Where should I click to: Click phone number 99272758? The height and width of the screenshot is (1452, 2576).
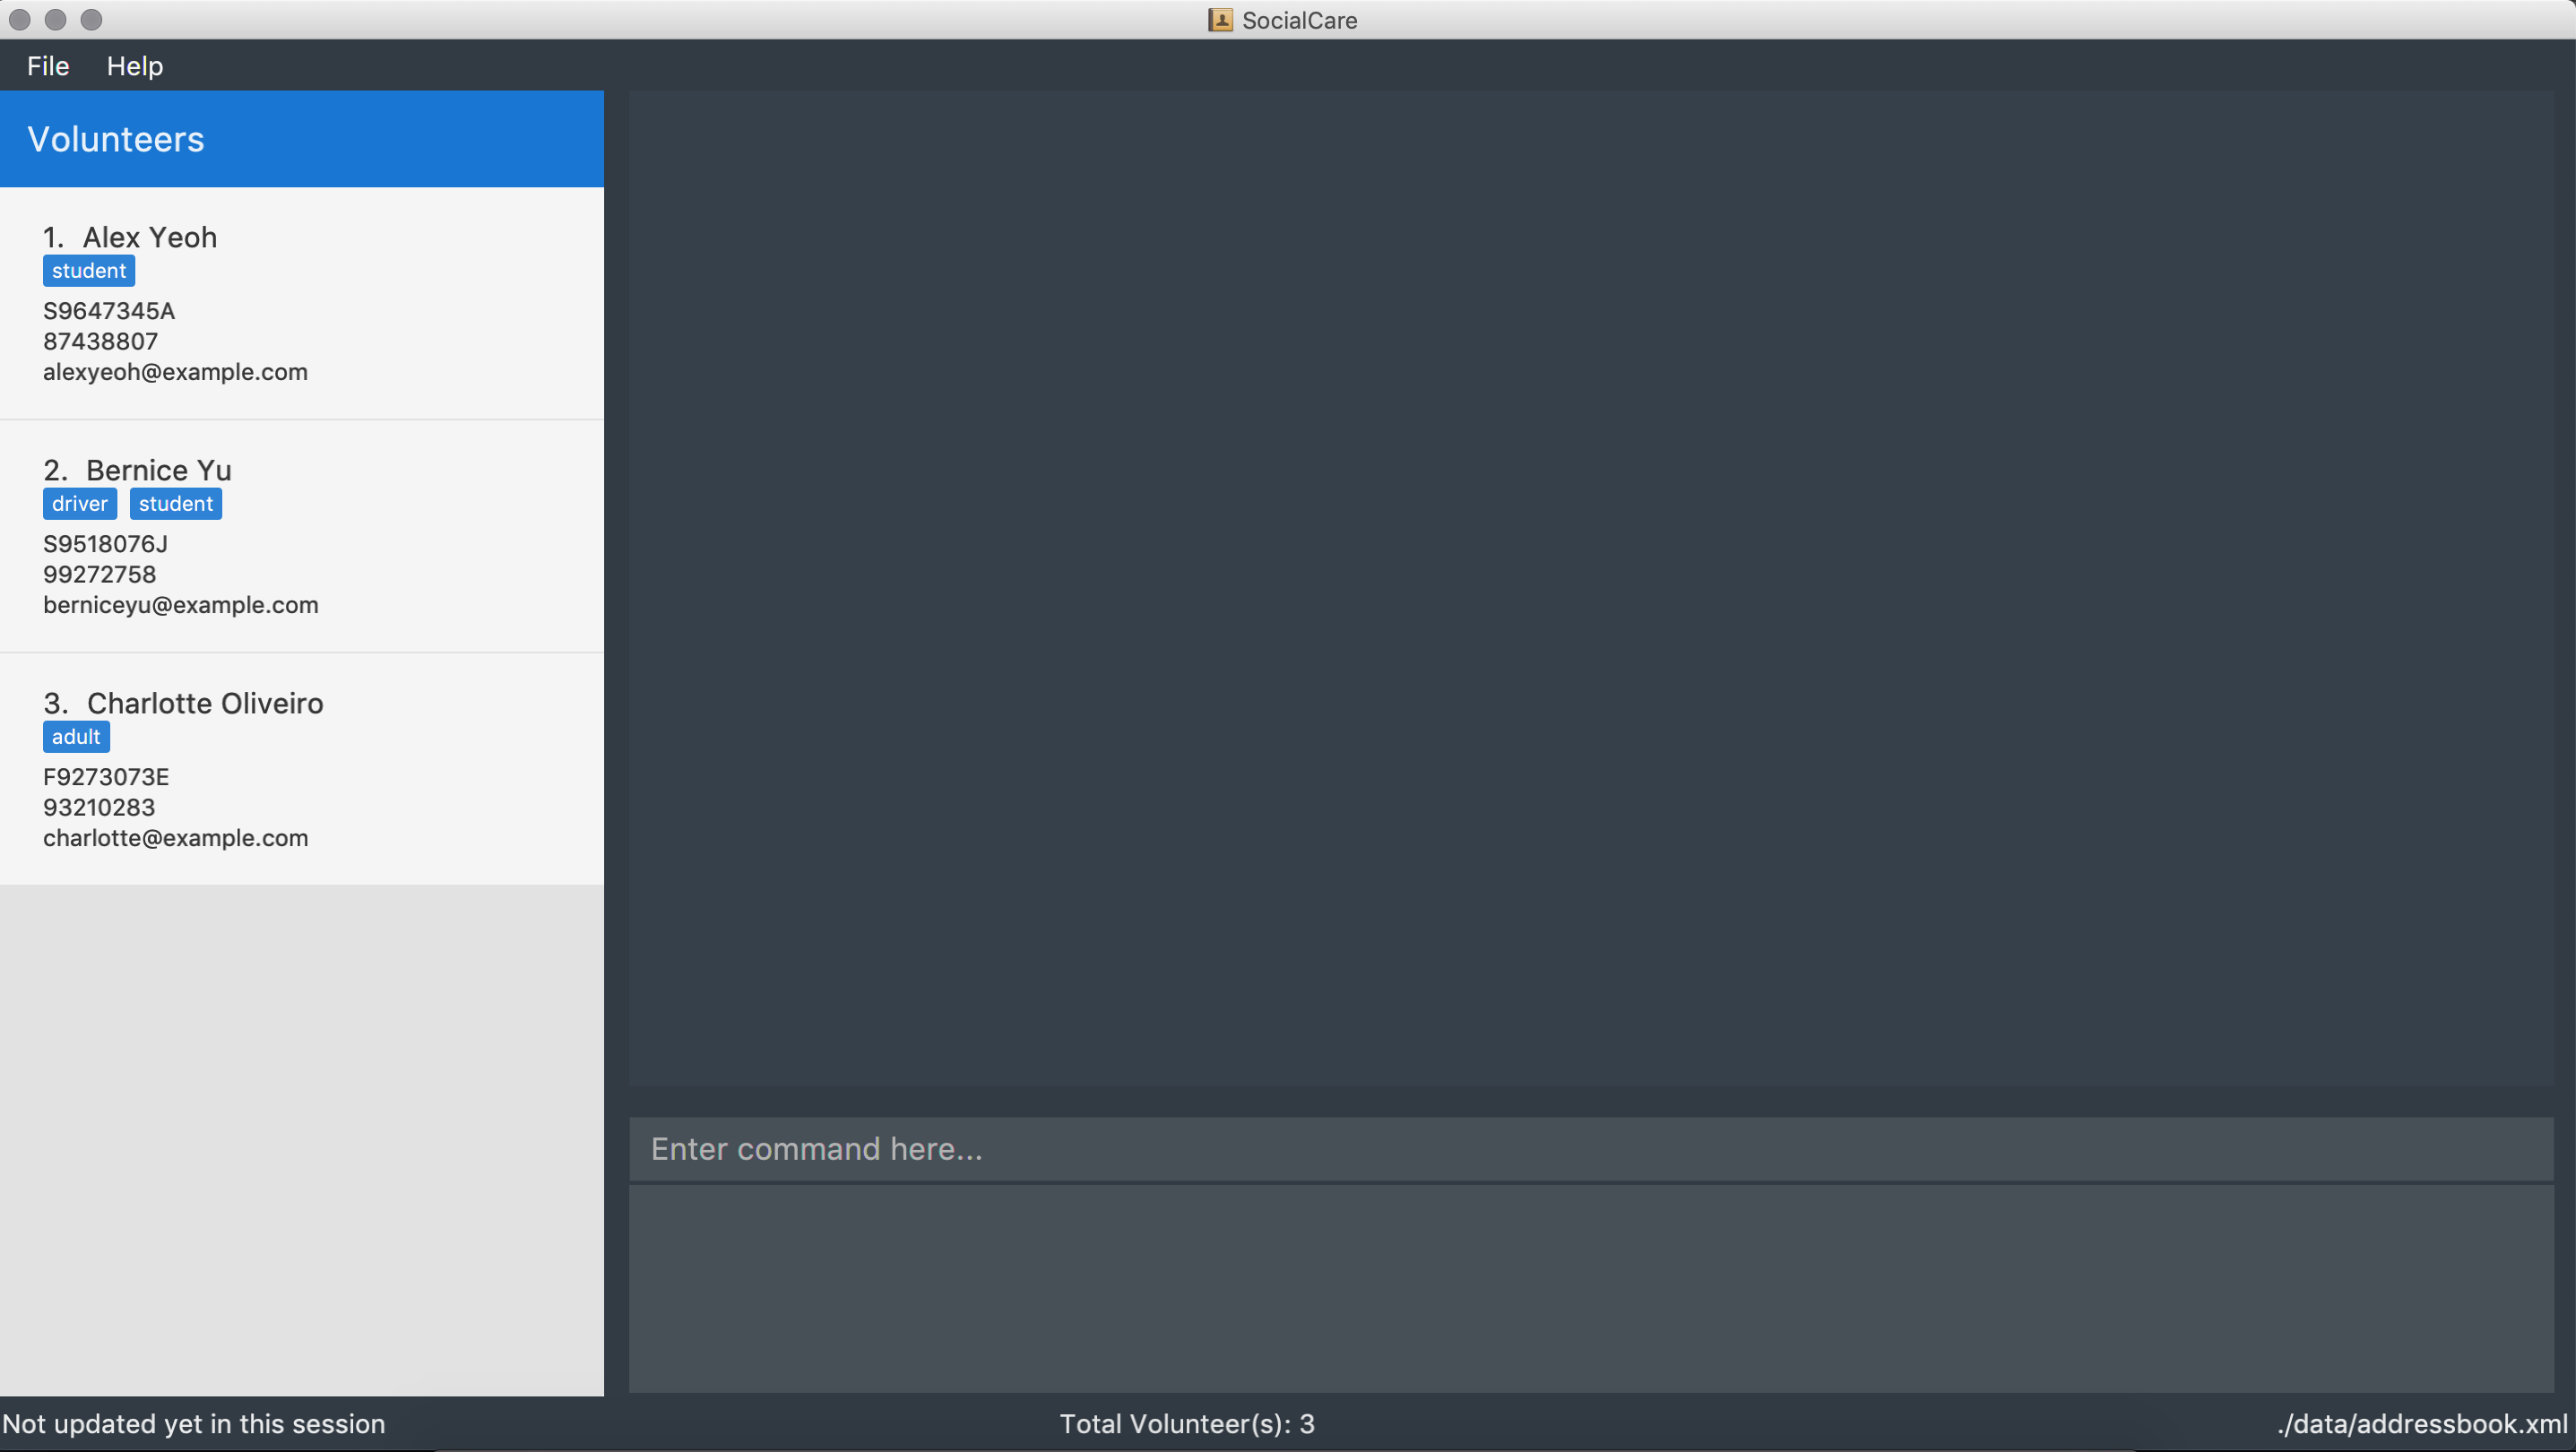click(x=100, y=575)
